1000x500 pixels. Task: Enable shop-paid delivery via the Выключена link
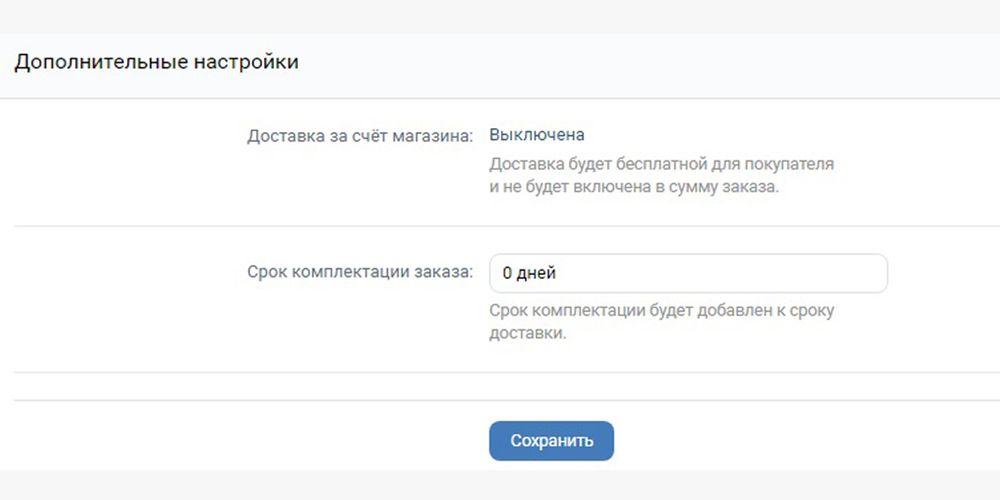coord(537,135)
